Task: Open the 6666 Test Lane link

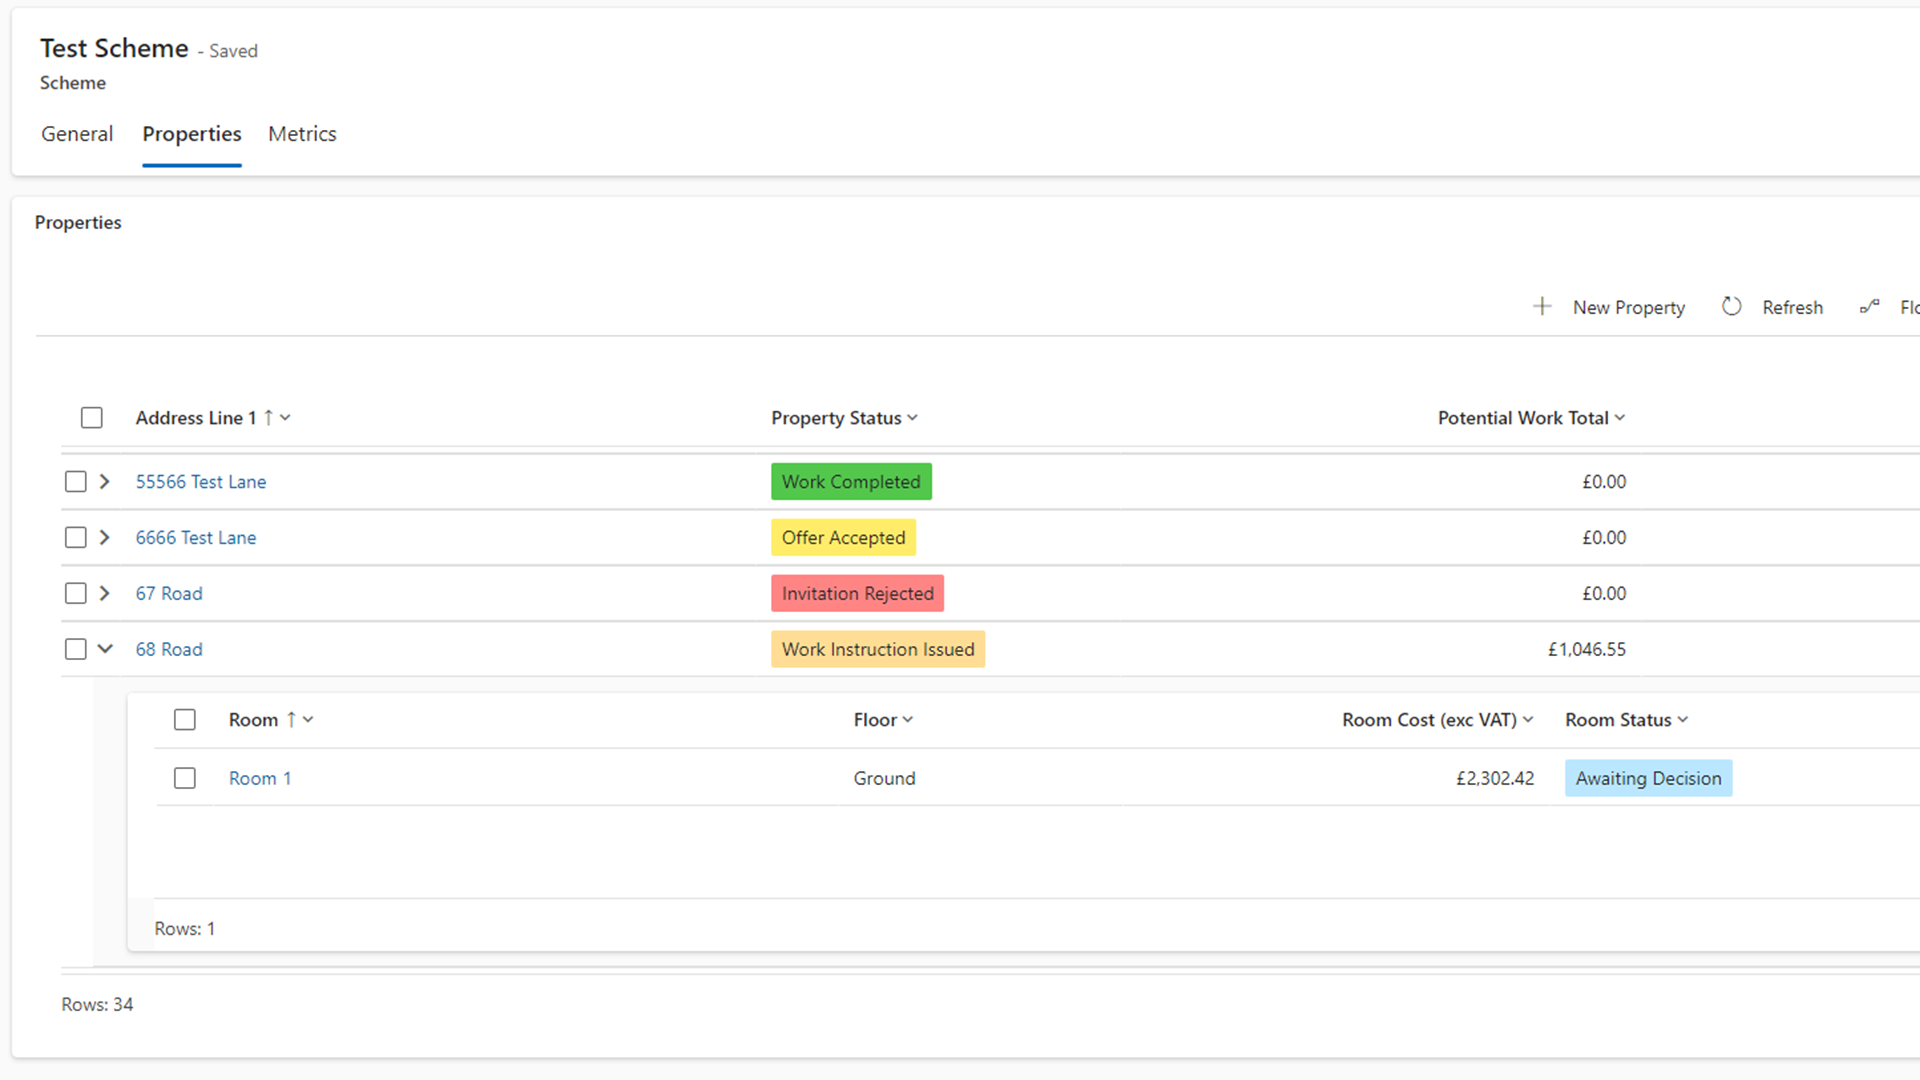Action: [x=196, y=538]
